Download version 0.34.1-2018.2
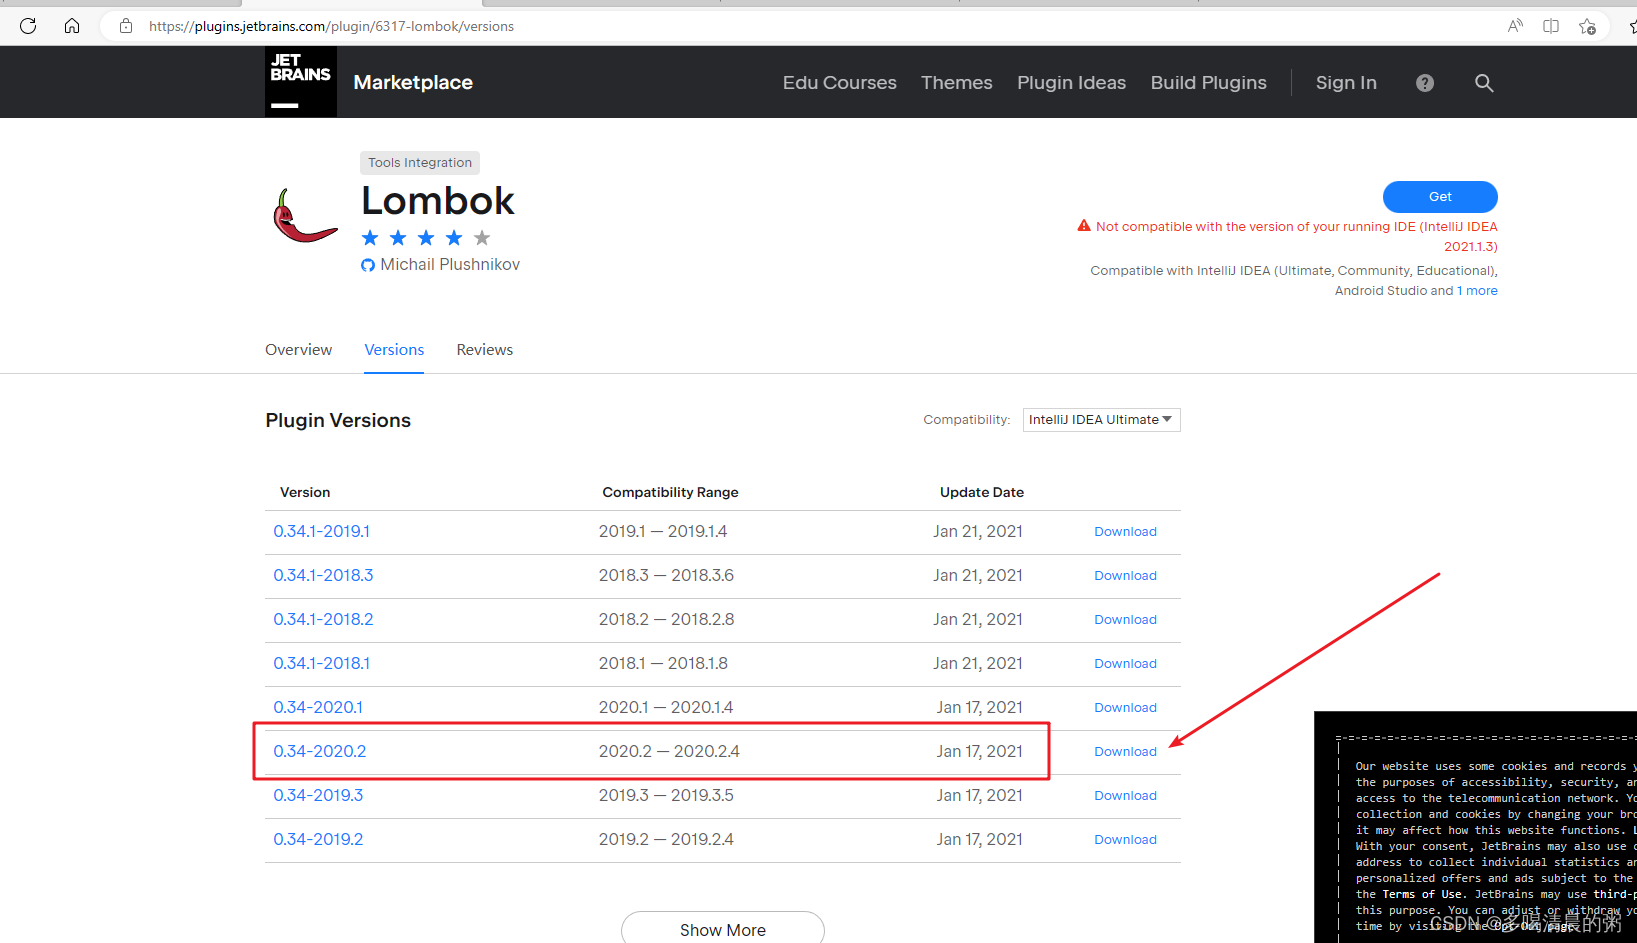The image size is (1637, 943). [x=1125, y=620]
